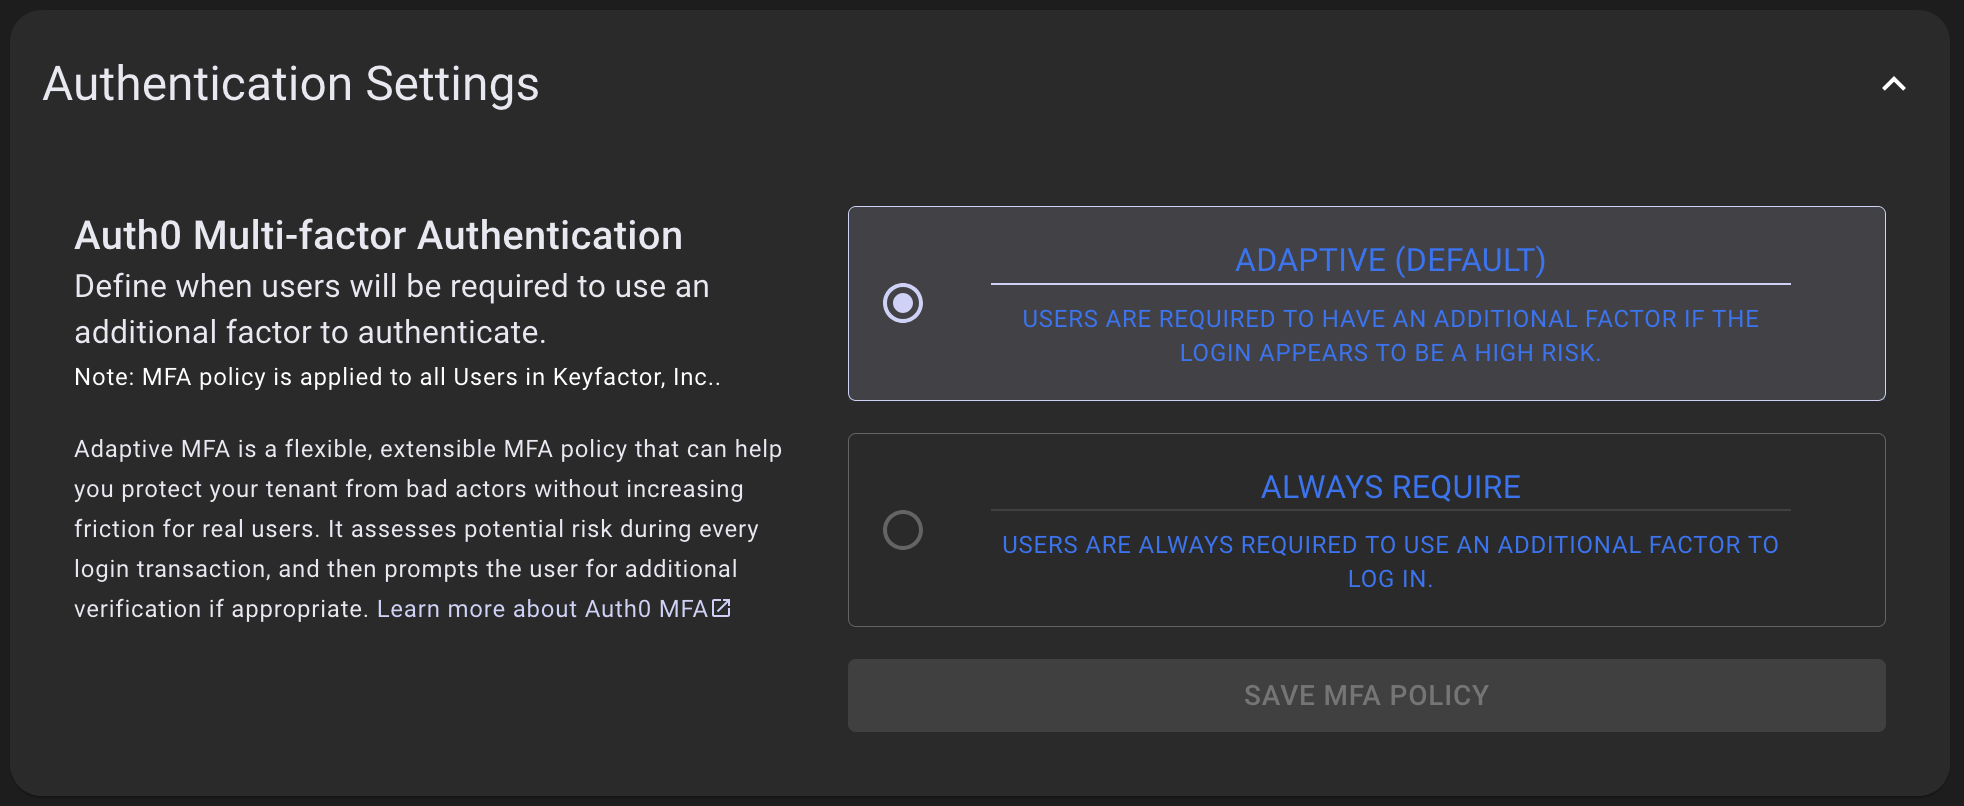Image resolution: width=1964 pixels, height=806 pixels.
Task: Click the ADAPTIVE (DEFAULT) option title
Action: pyautogui.click(x=1390, y=260)
